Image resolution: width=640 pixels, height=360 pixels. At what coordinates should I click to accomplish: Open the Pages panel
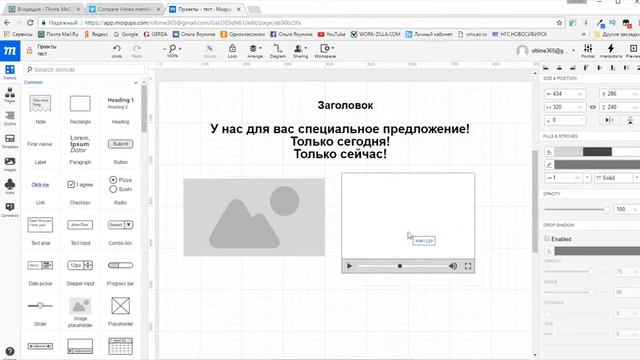point(10,95)
